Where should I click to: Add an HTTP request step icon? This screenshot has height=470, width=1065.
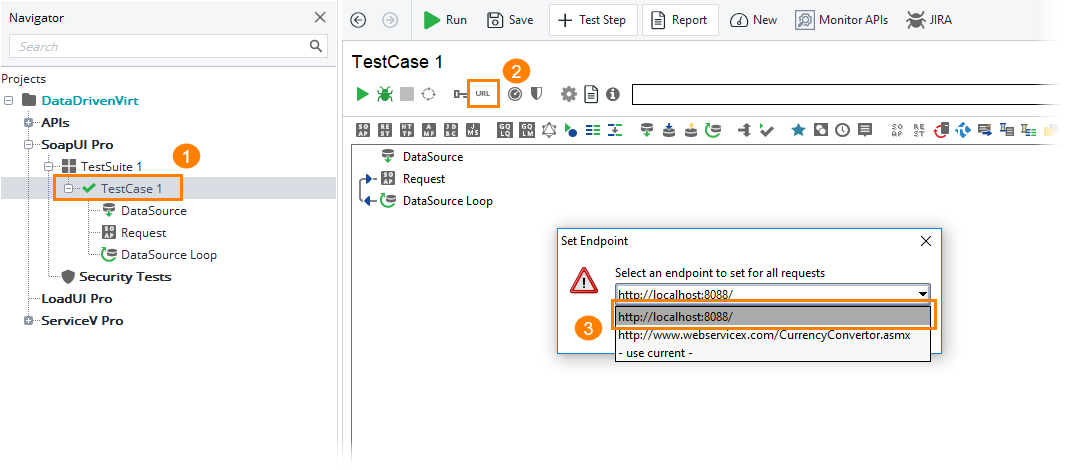[x=407, y=130]
